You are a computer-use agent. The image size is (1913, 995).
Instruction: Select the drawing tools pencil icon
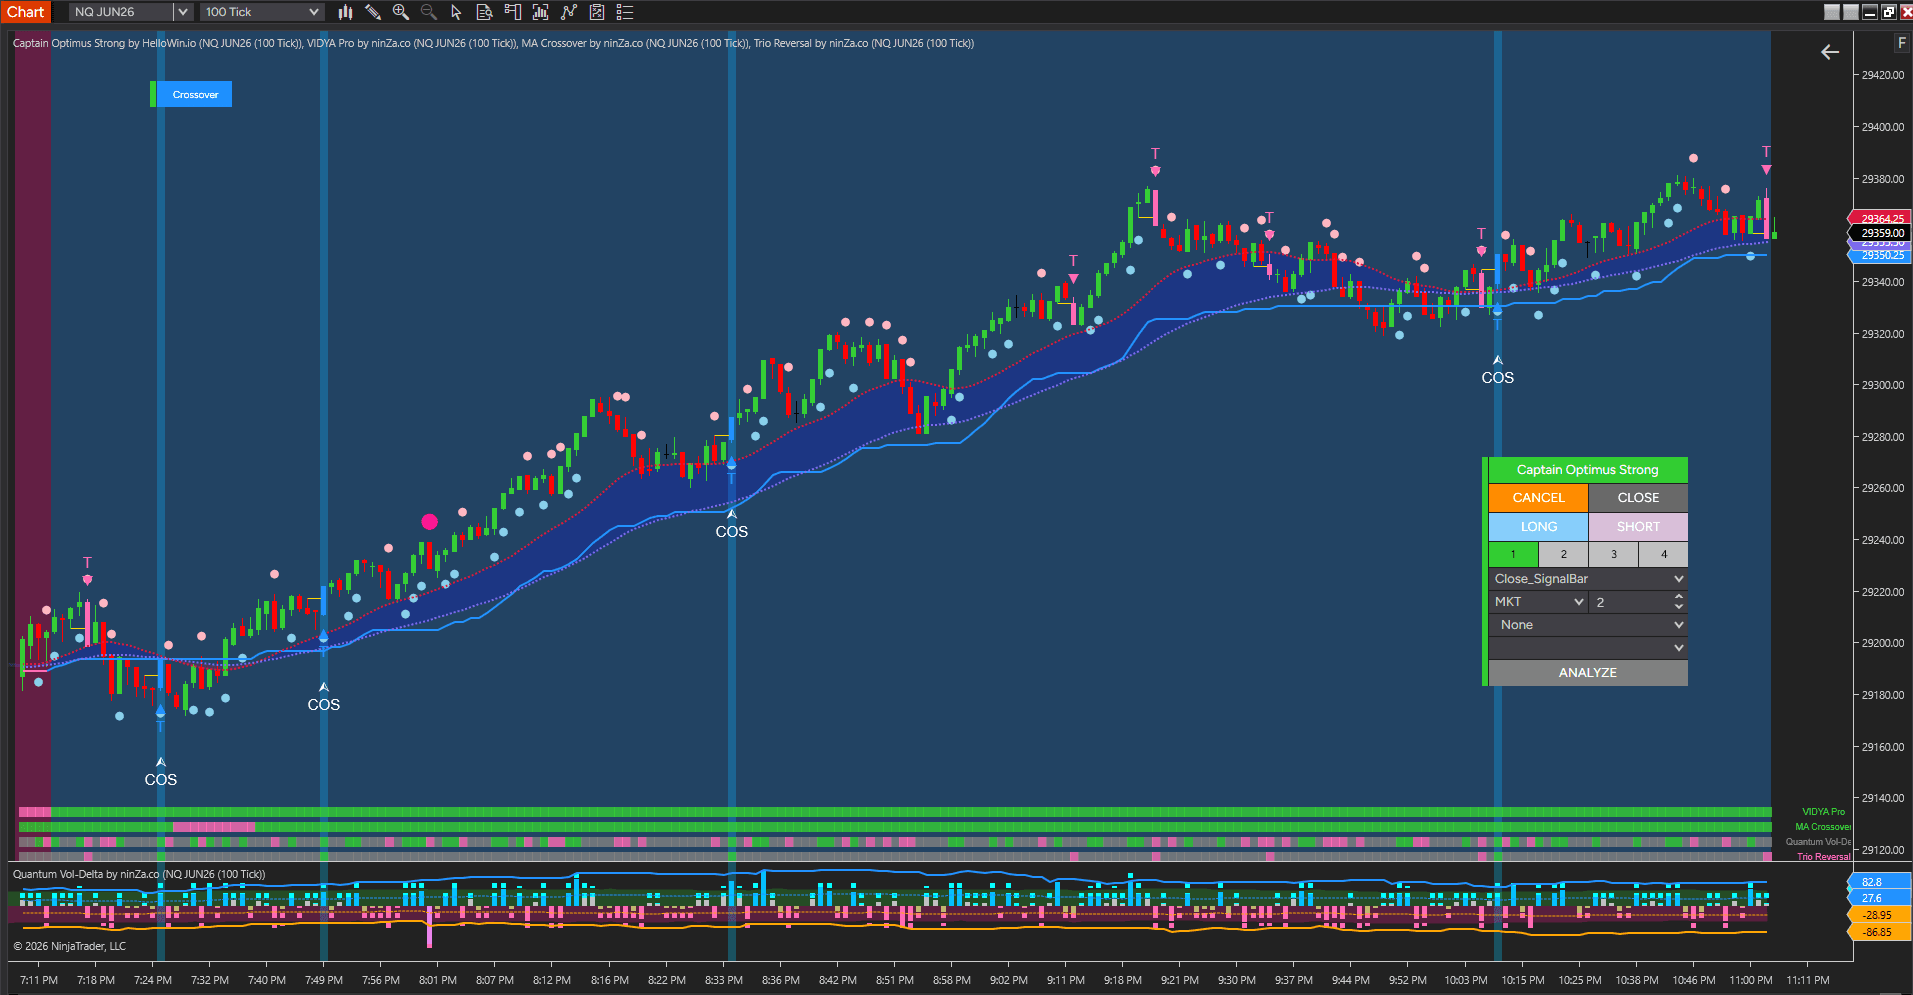[x=373, y=12]
